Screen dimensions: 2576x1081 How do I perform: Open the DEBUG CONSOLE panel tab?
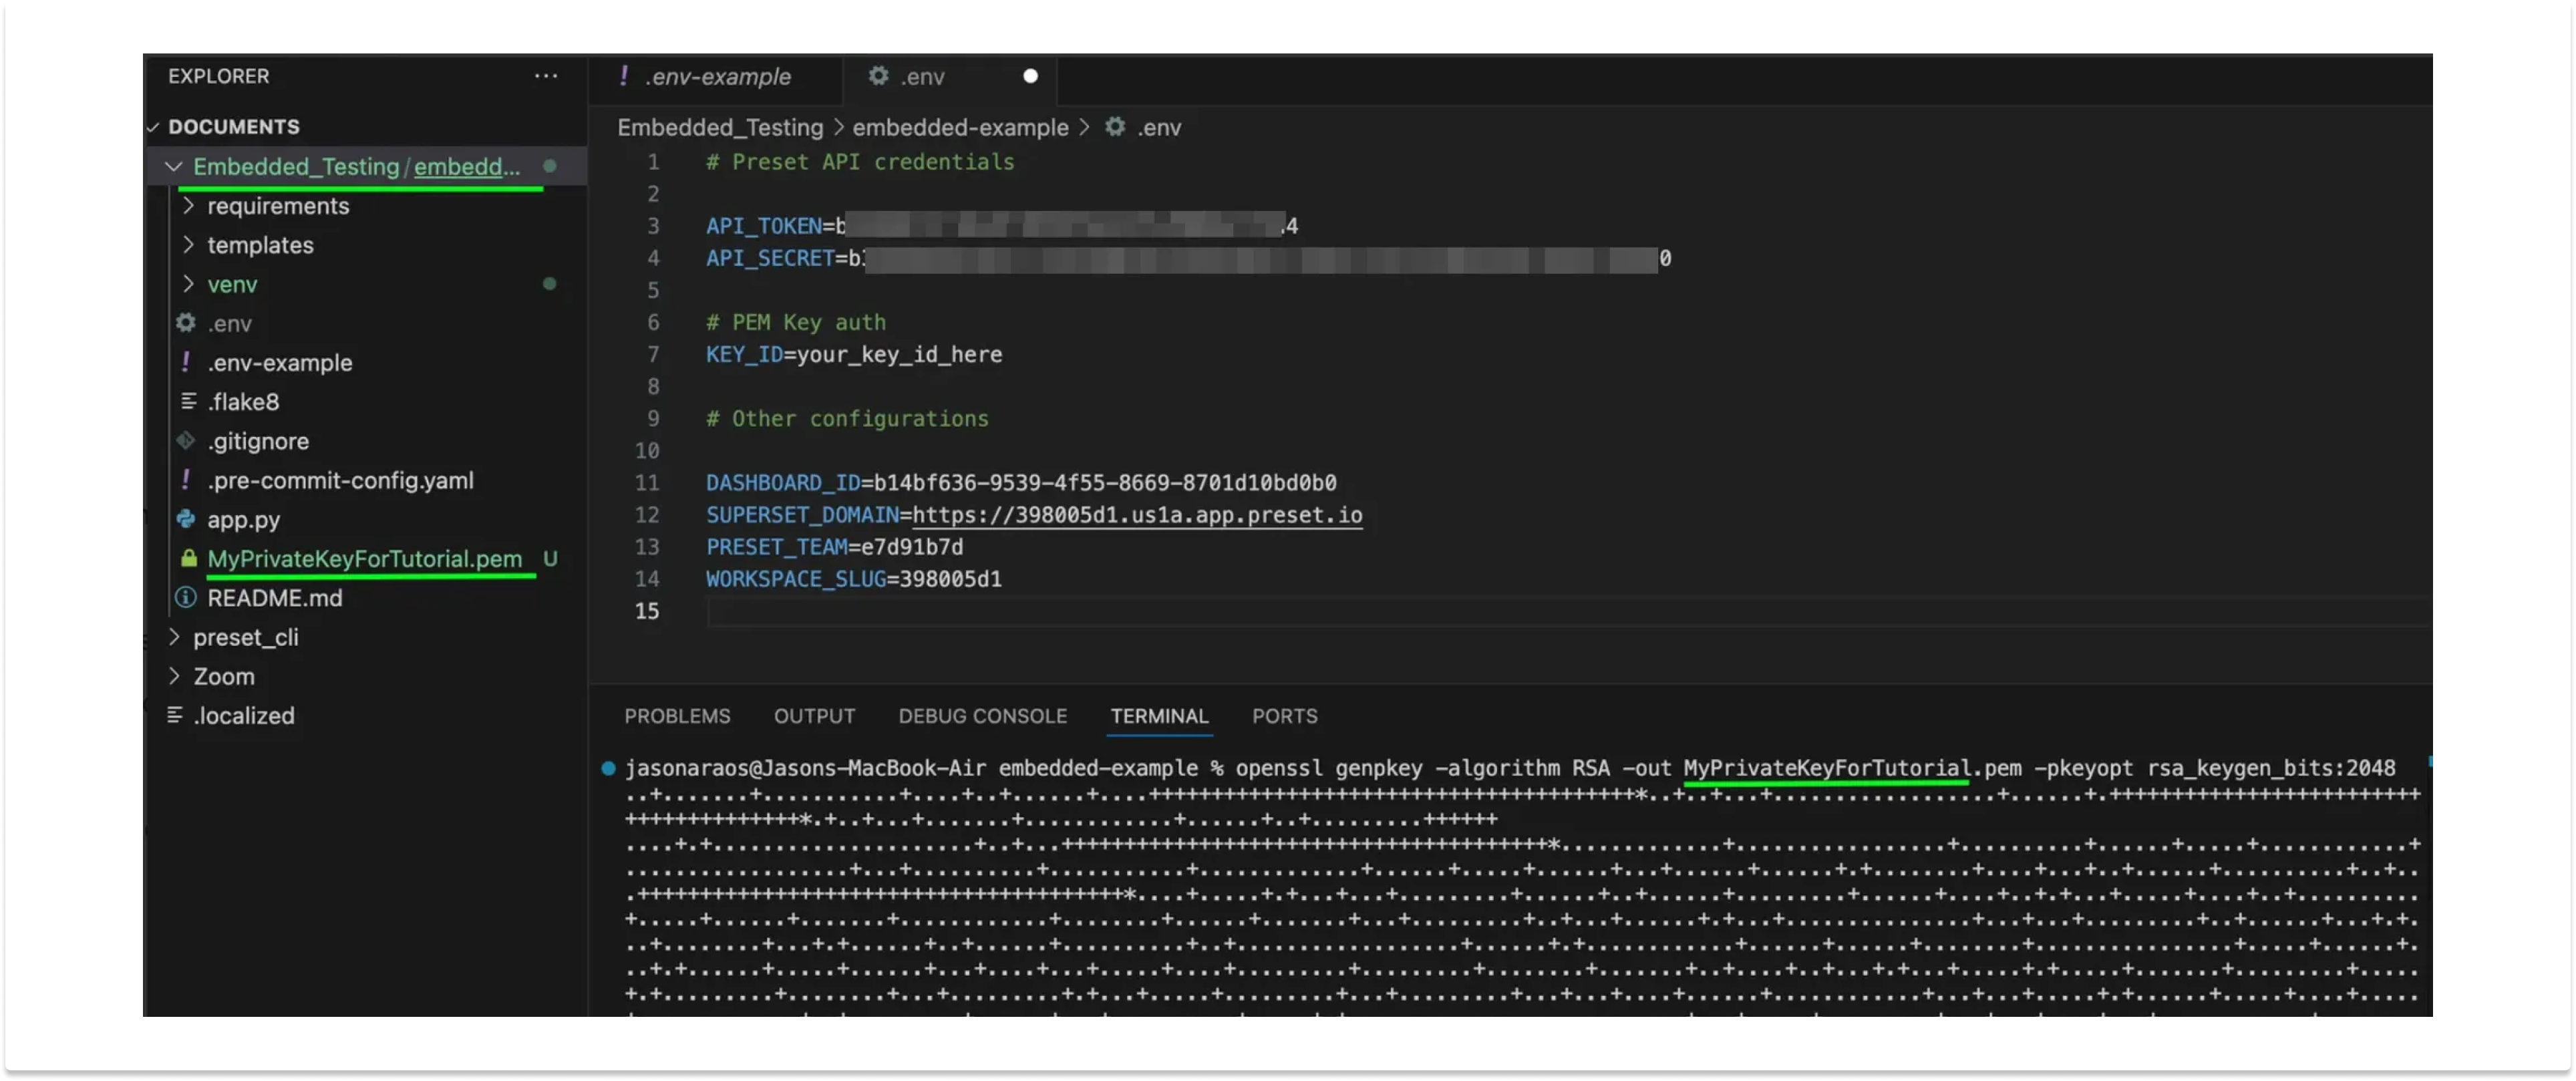pyautogui.click(x=982, y=716)
